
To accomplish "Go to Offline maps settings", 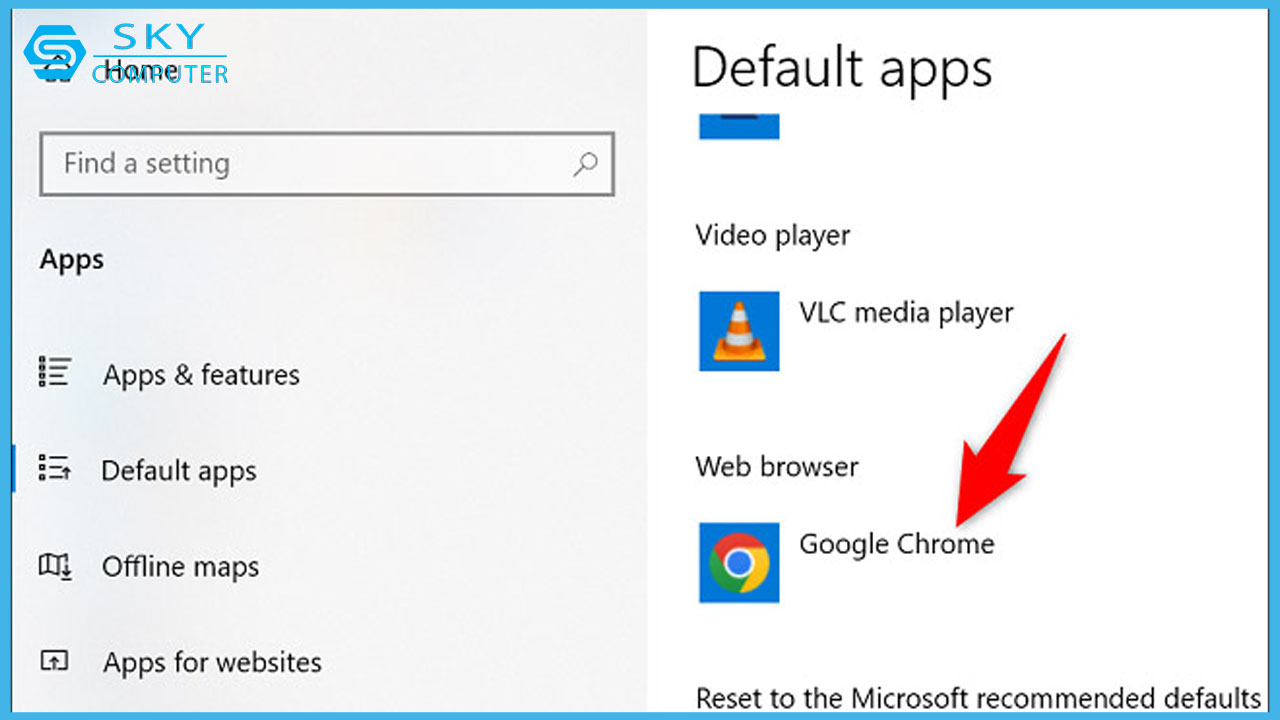I will click(180, 567).
